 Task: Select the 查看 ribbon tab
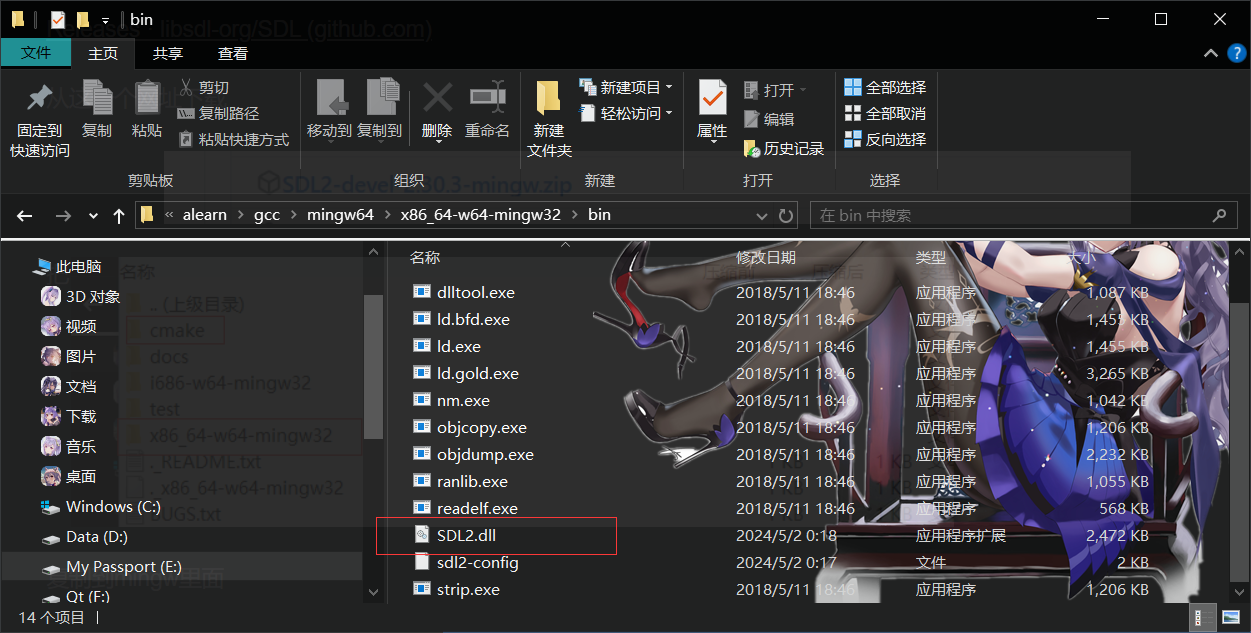coord(233,54)
